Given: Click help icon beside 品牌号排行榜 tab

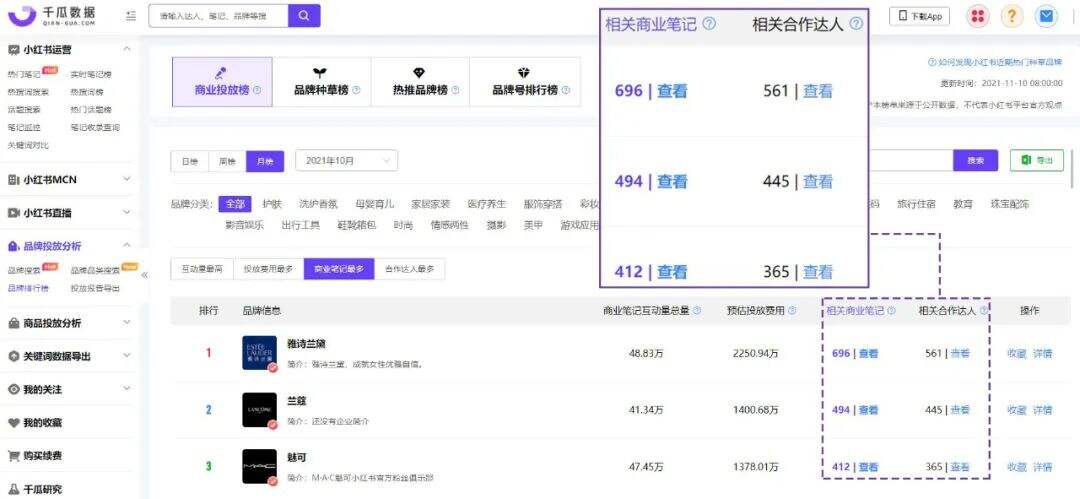Looking at the screenshot, I should [565, 90].
